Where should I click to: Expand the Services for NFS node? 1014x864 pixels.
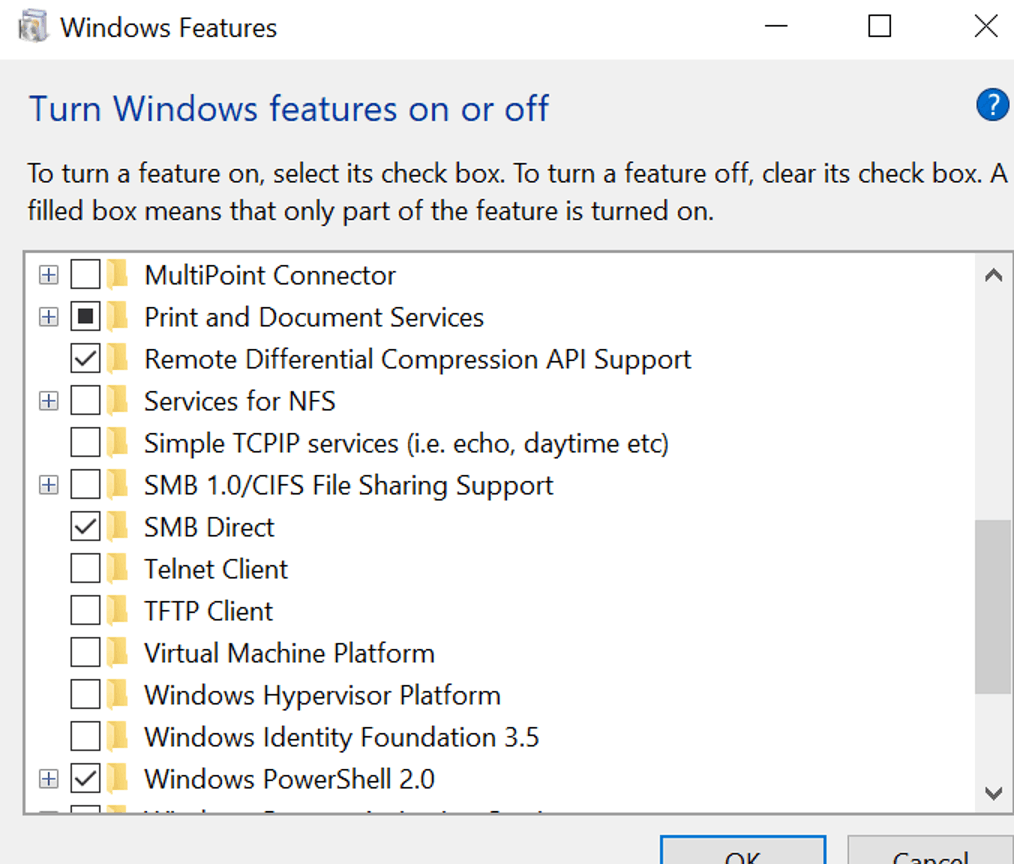click(x=49, y=401)
